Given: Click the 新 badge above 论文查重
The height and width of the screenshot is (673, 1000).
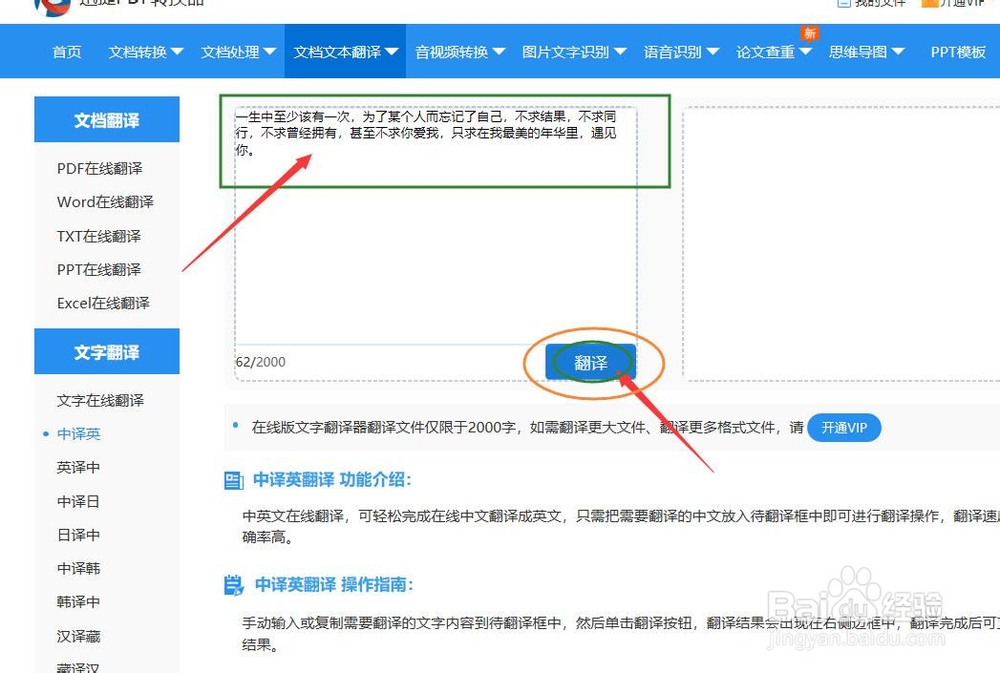Looking at the screenshot, I should coord(810,33).
